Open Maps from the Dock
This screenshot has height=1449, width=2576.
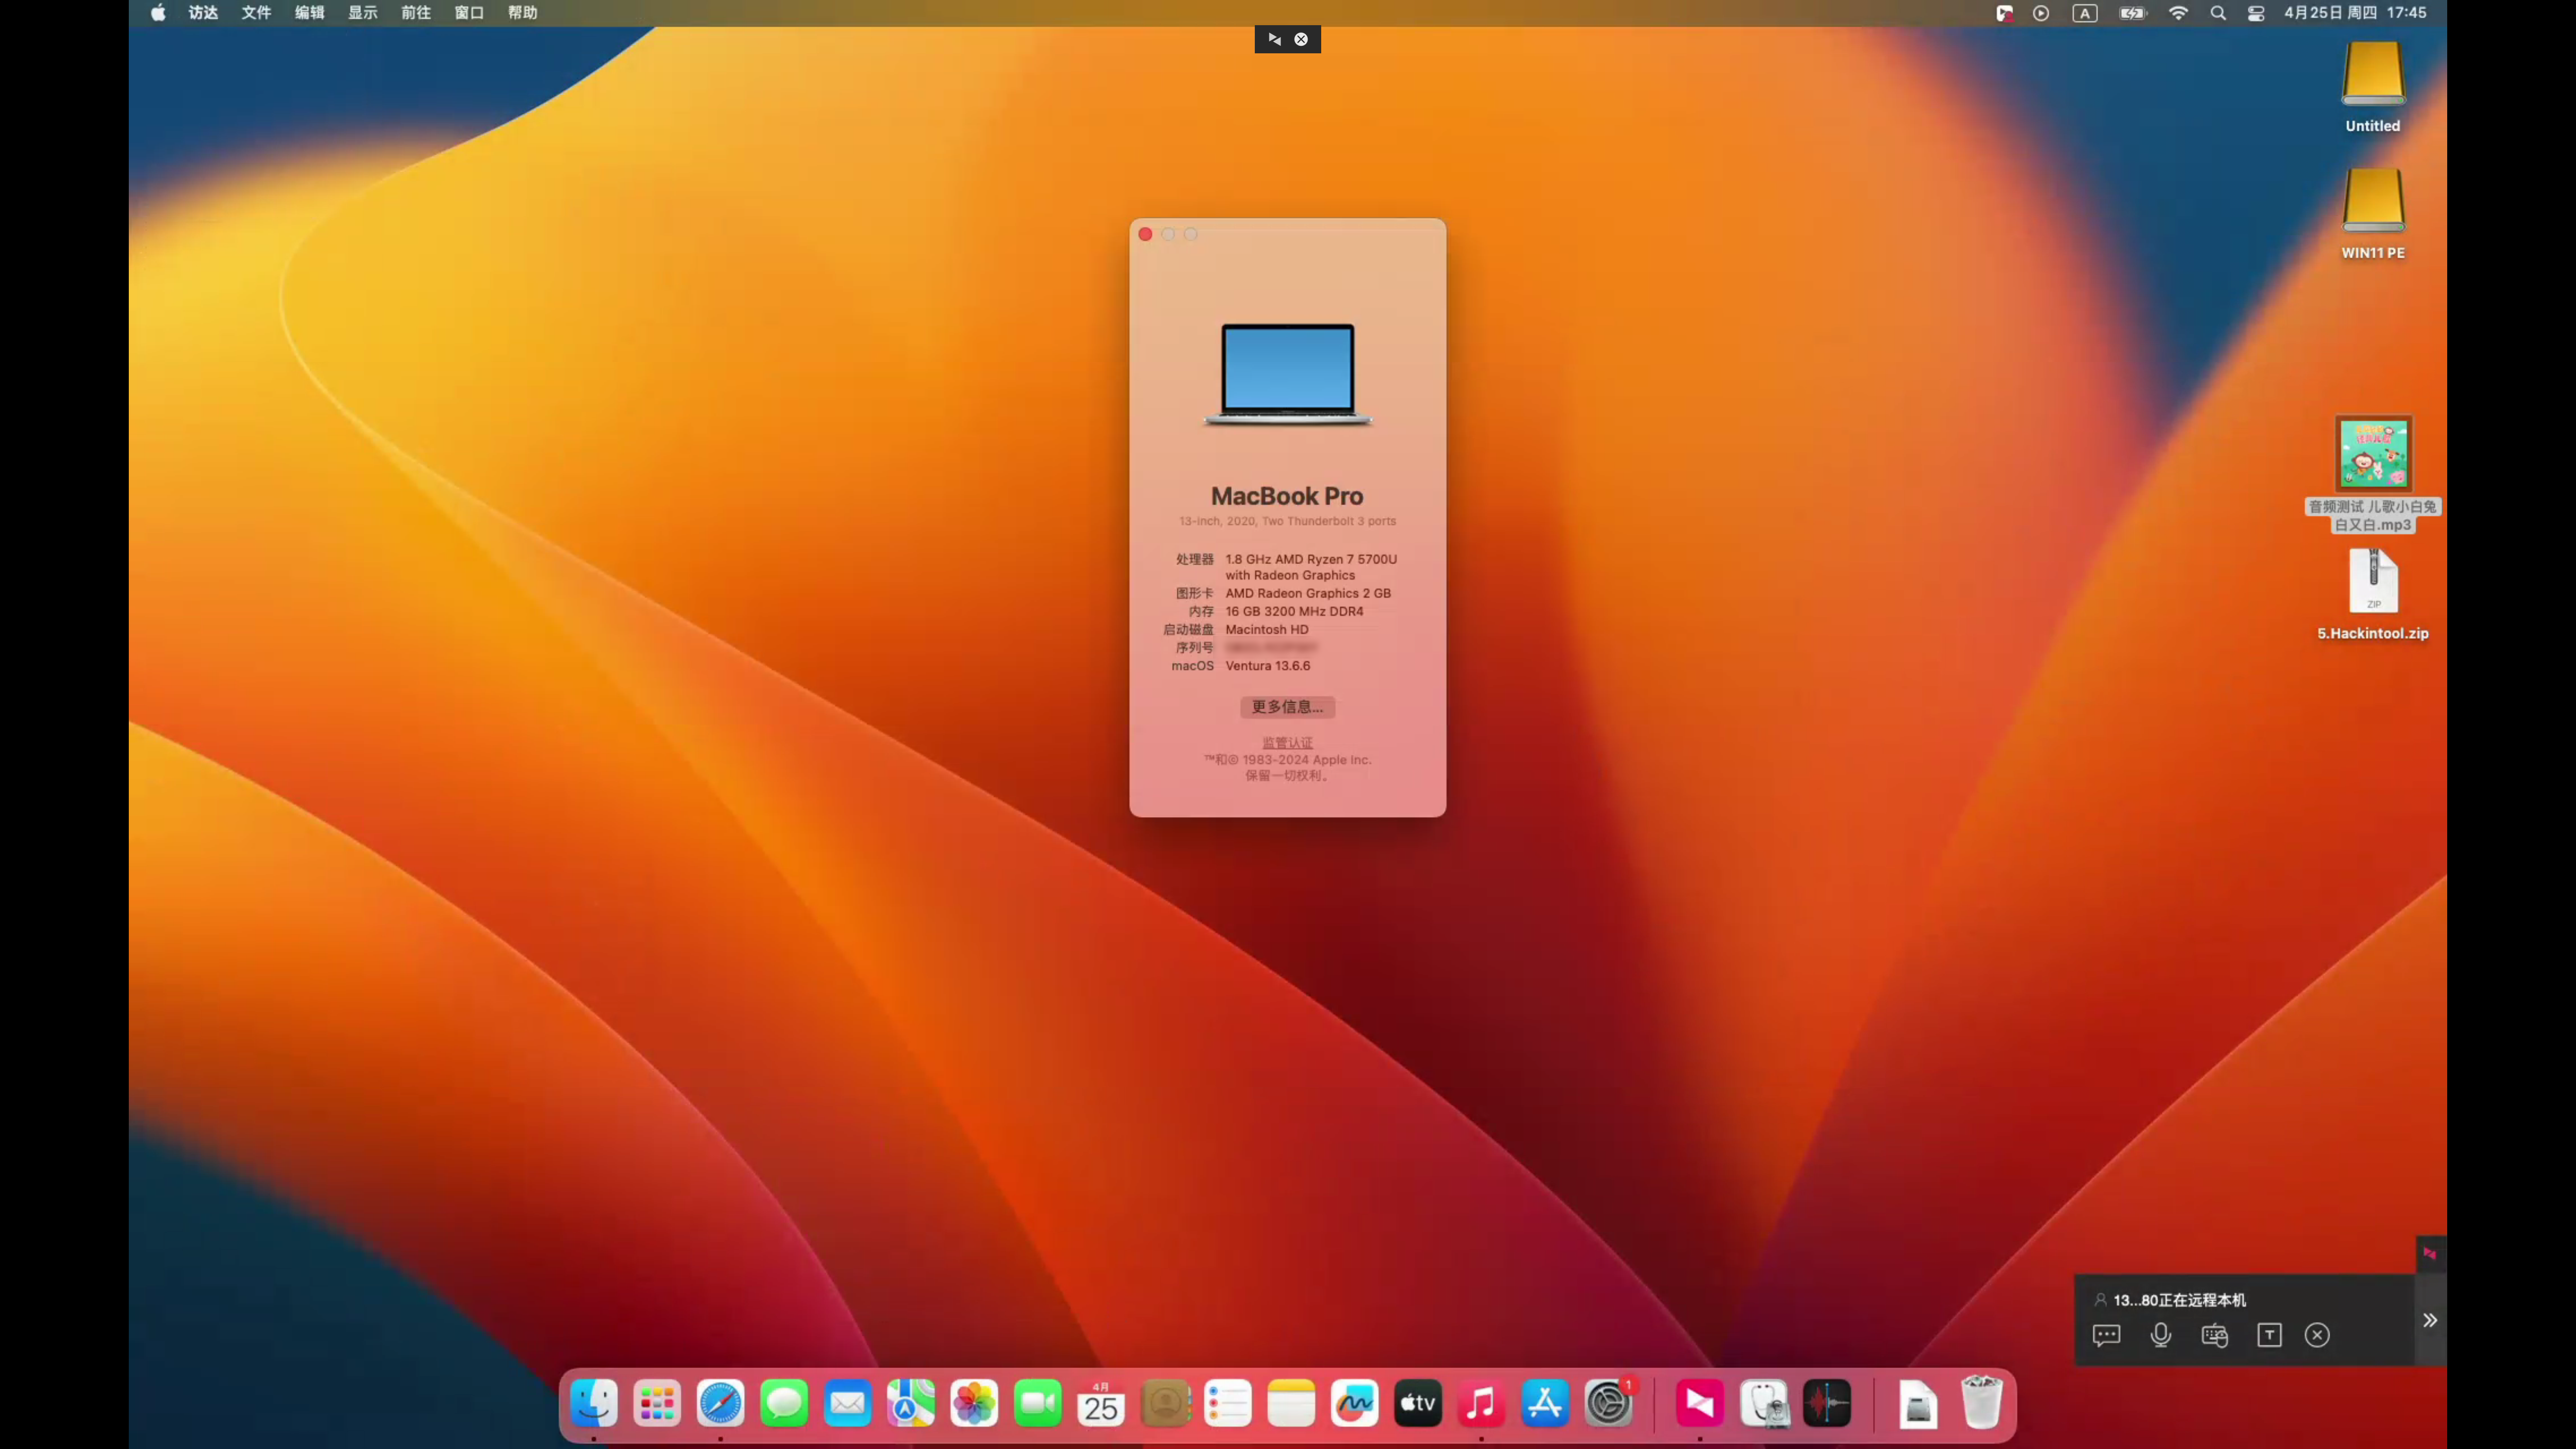[911, 1403]
